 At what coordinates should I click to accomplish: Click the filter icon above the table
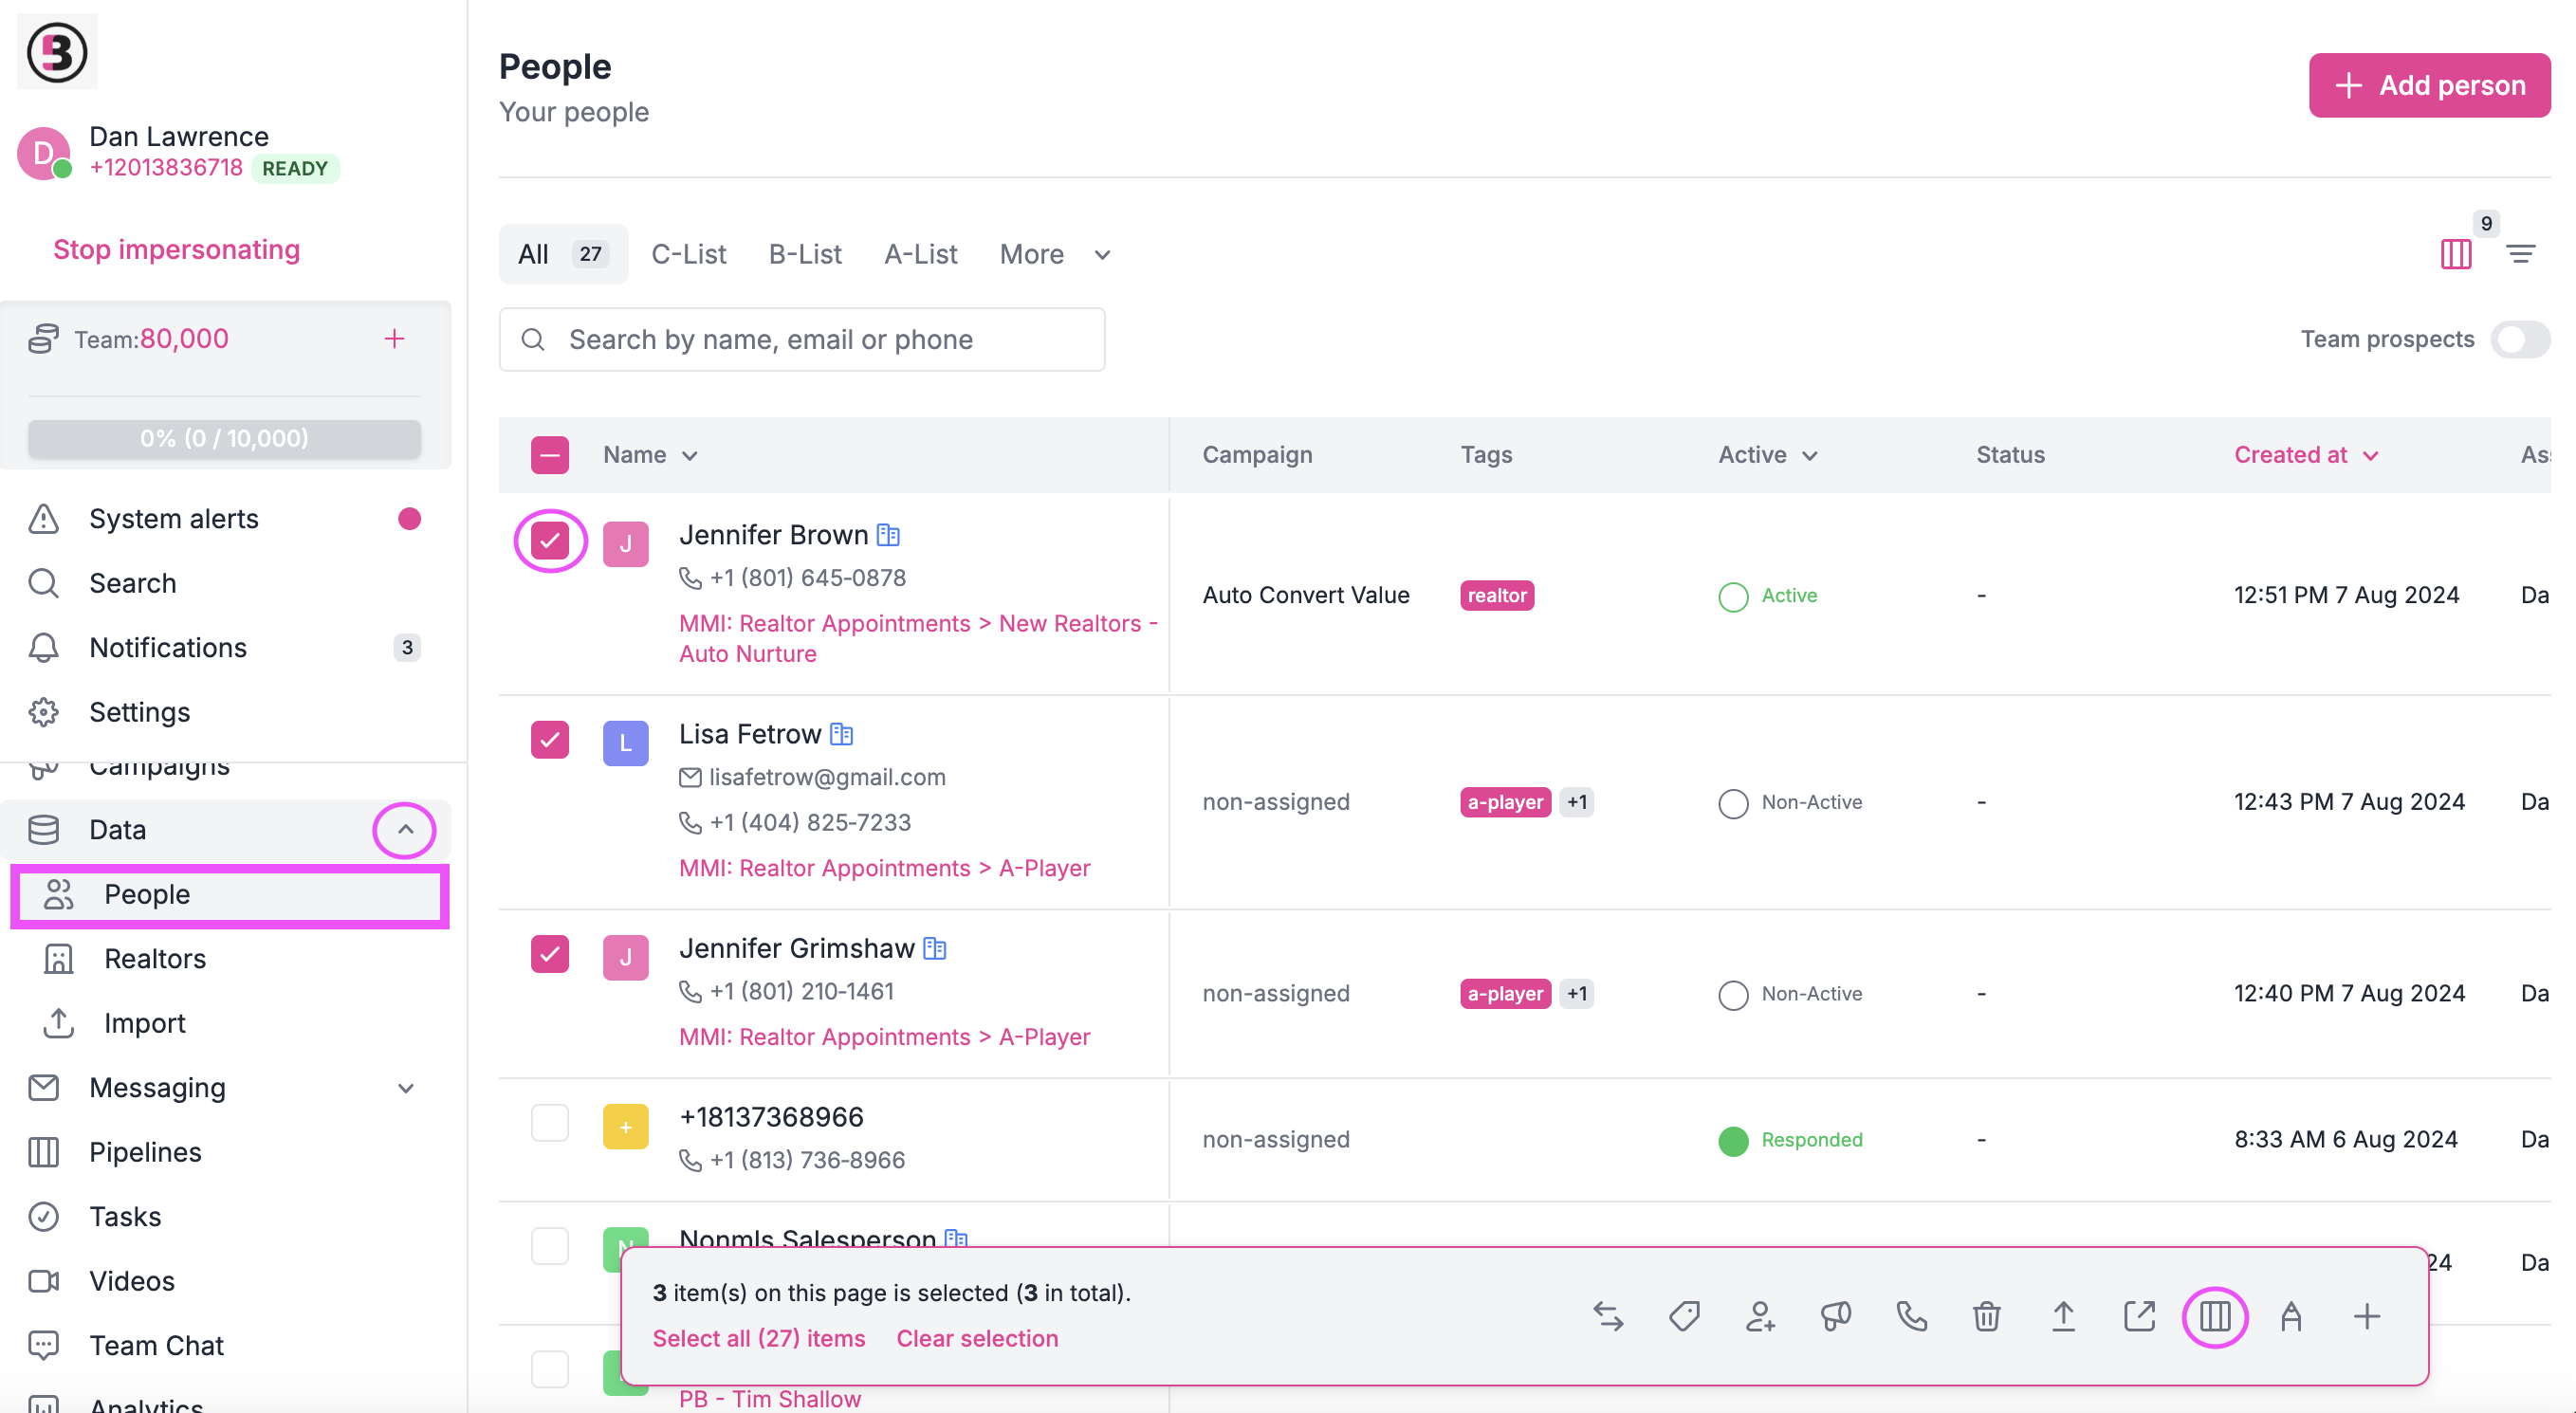2521,254
